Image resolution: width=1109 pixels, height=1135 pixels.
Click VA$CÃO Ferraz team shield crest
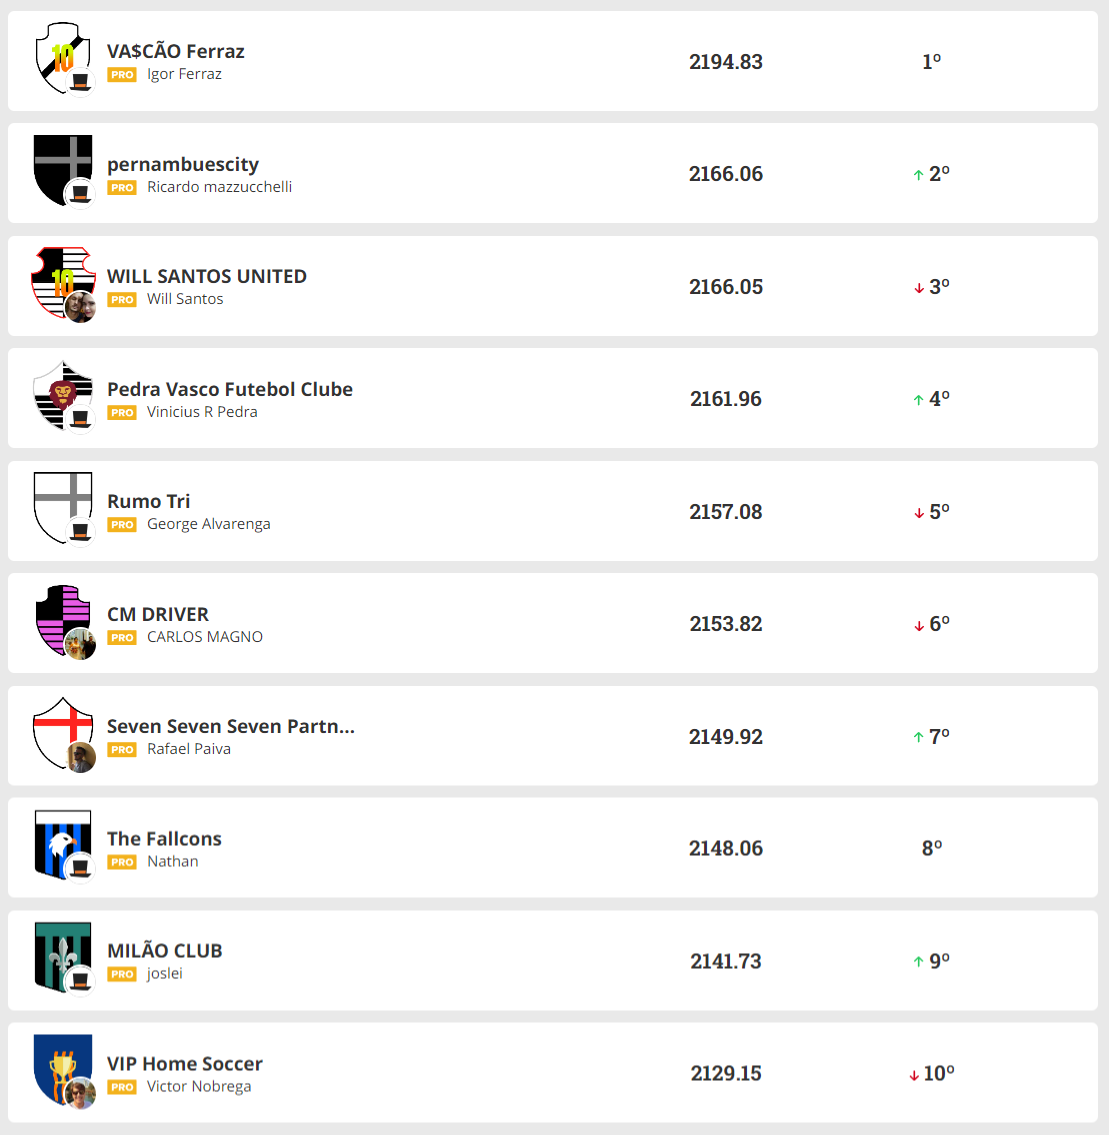tap(62, 58)
